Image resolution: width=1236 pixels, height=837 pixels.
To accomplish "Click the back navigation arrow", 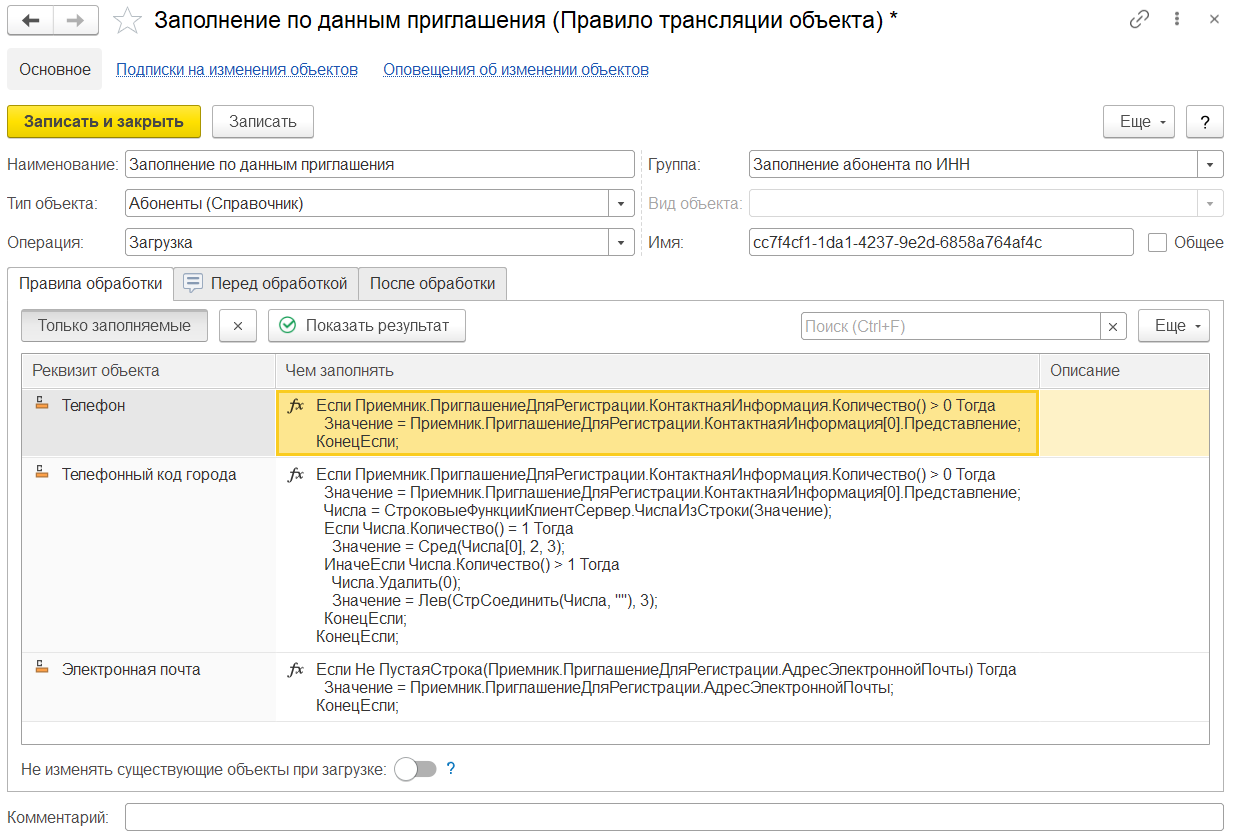I will click(x=30, y=20).
